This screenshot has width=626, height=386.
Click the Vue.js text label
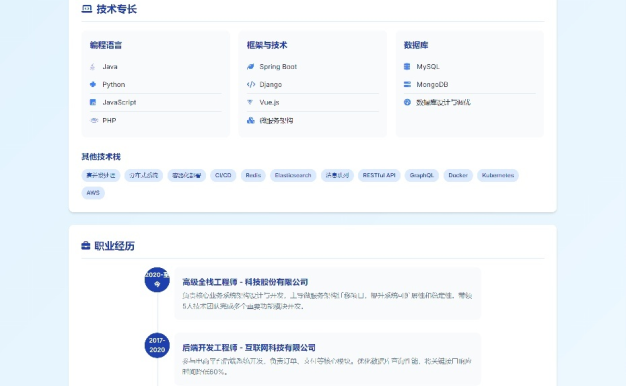click(x=269, y=102)
